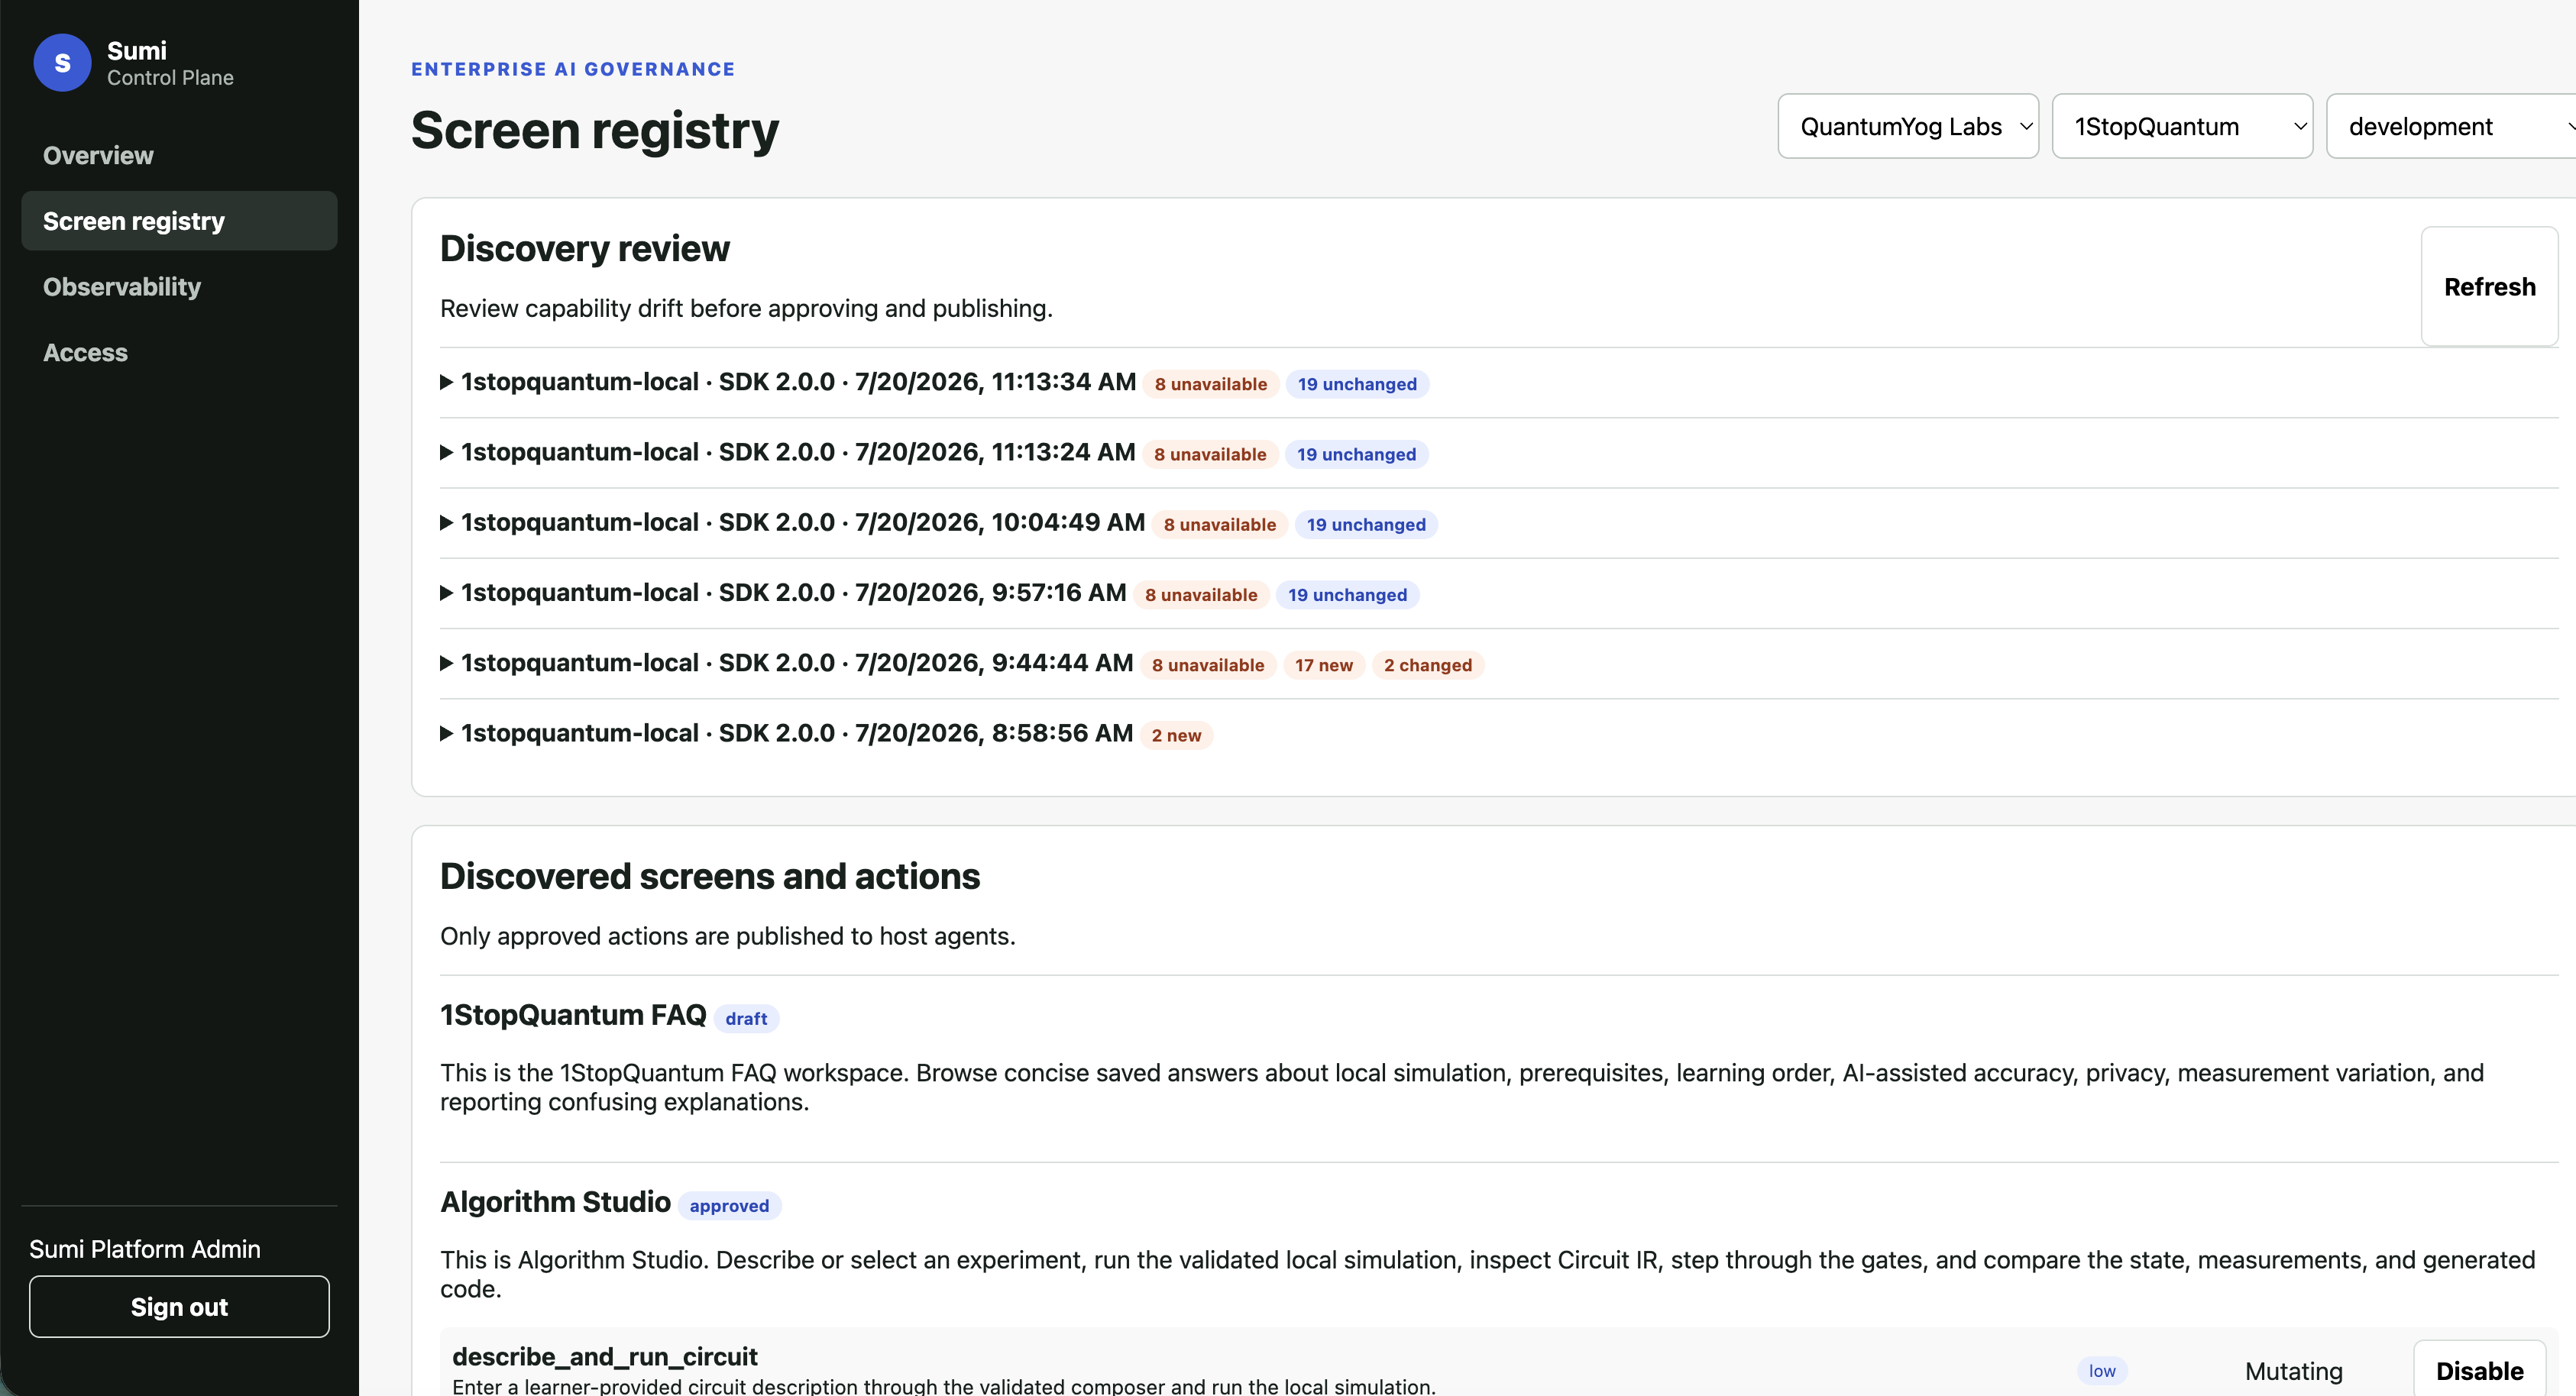Open the development environment dropdown

point(2451,126)
